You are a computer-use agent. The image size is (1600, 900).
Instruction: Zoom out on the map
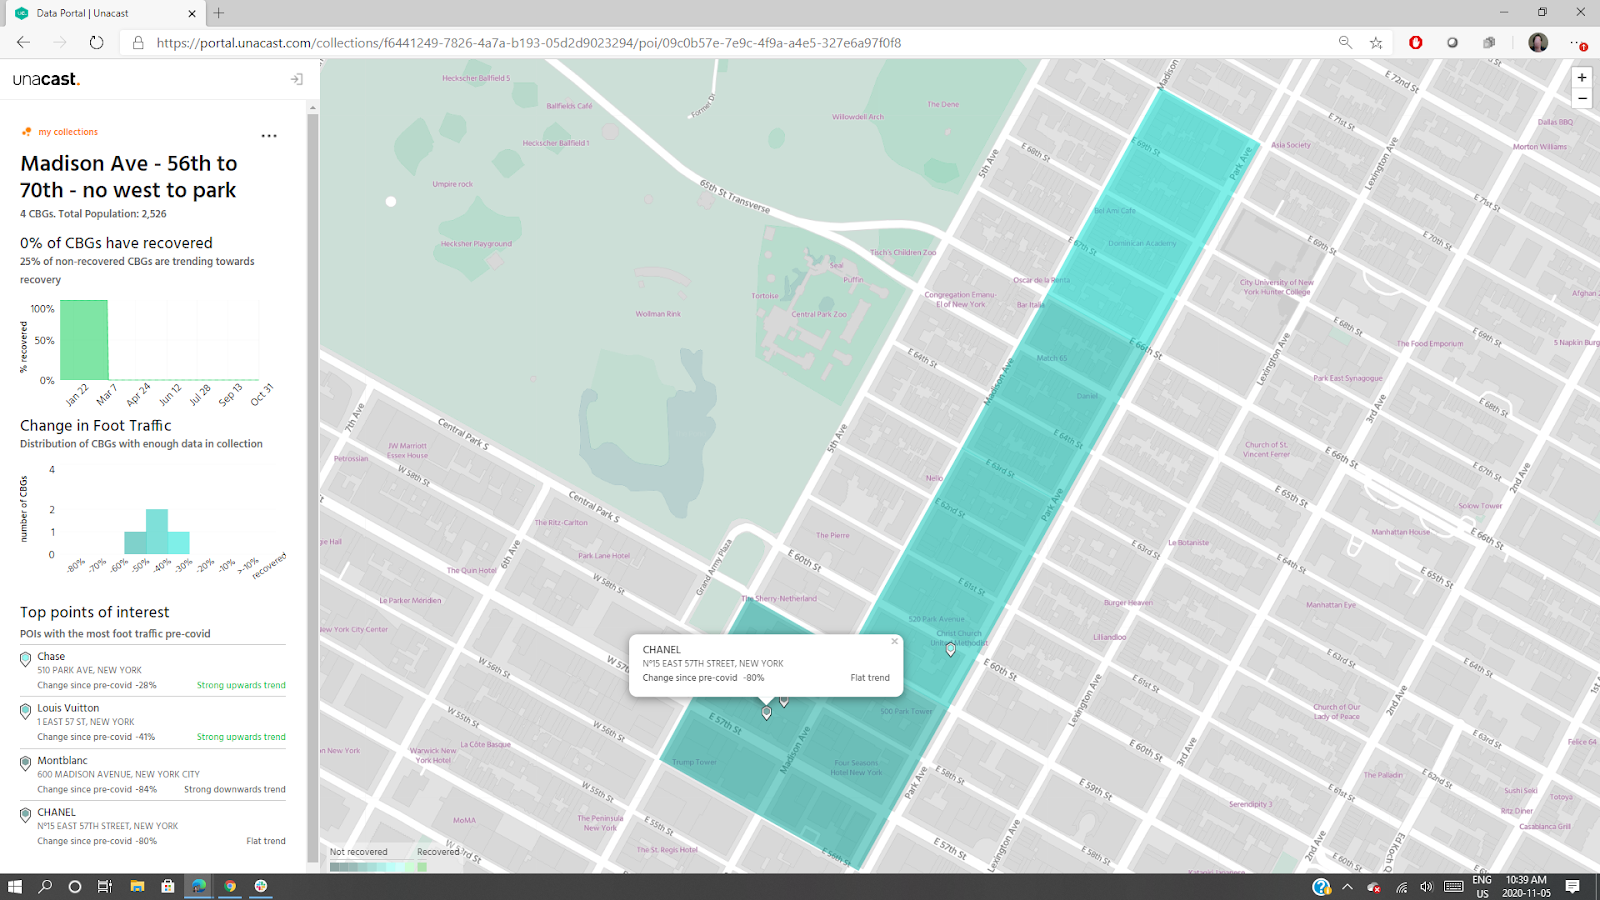tap(1582, 98)
